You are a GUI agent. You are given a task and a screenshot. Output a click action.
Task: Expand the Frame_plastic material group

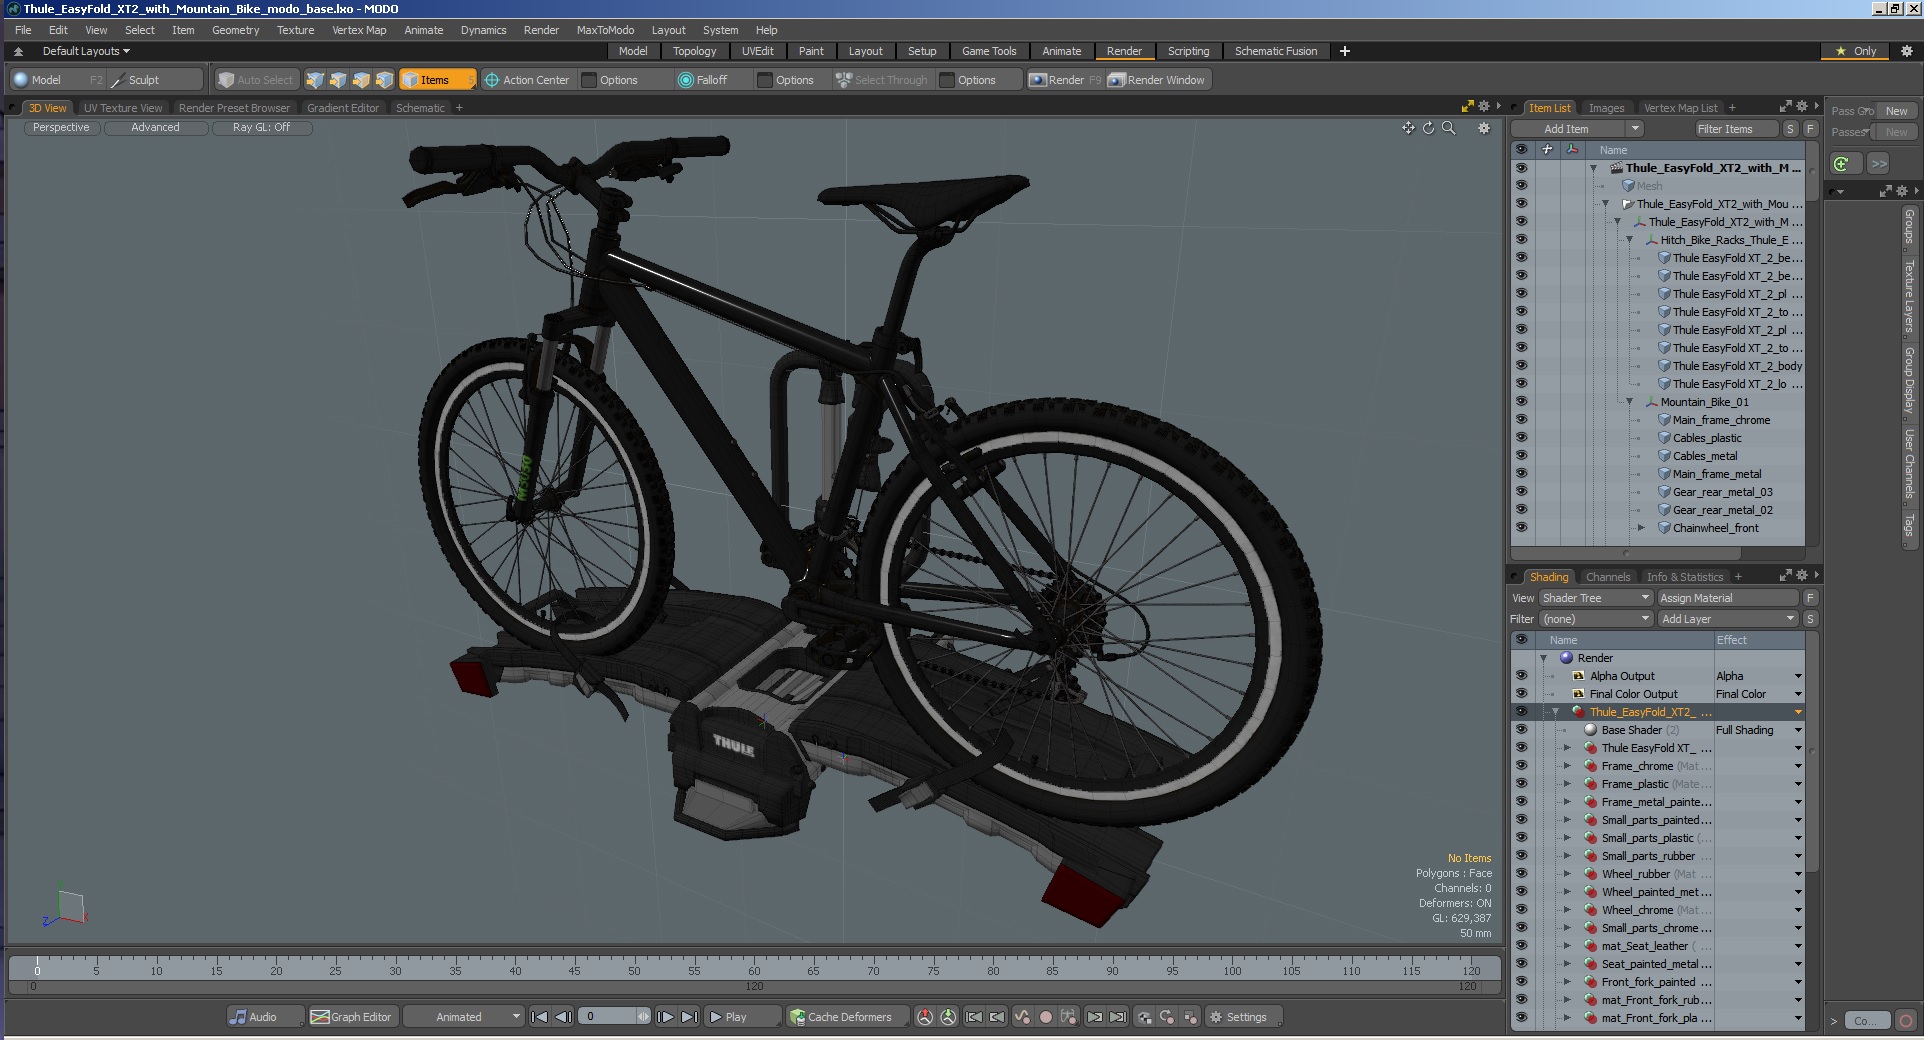pyautogui.click(x=1567, y=784)
